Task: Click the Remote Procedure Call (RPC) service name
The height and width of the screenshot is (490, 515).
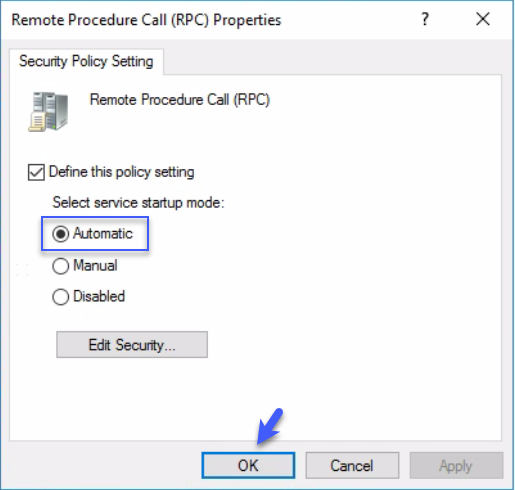Action: pos(180,100)
